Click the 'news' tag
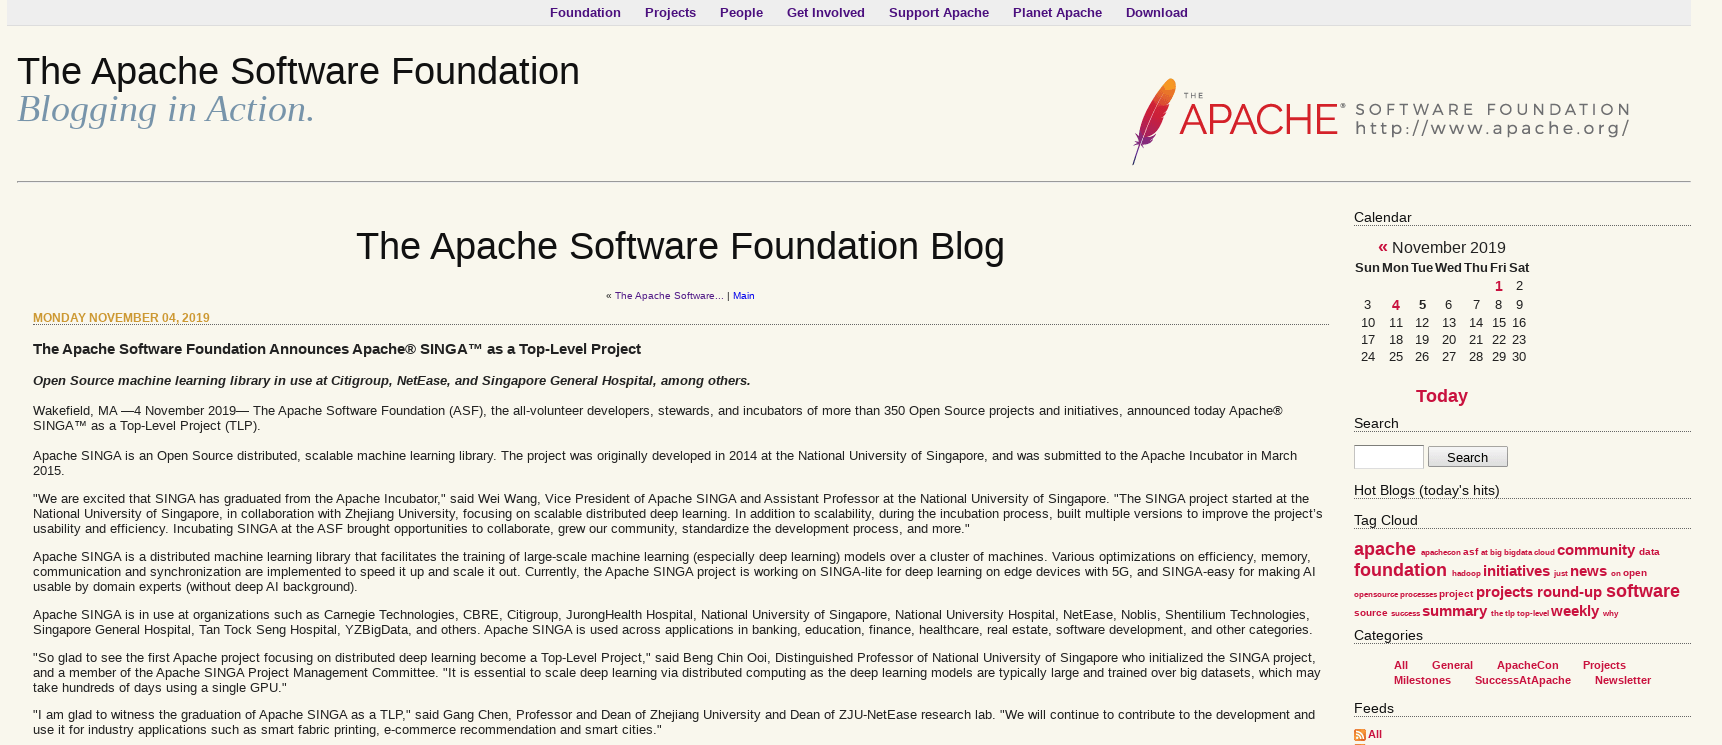This screenshot has width=1722, height=745. pos(1588,571)
